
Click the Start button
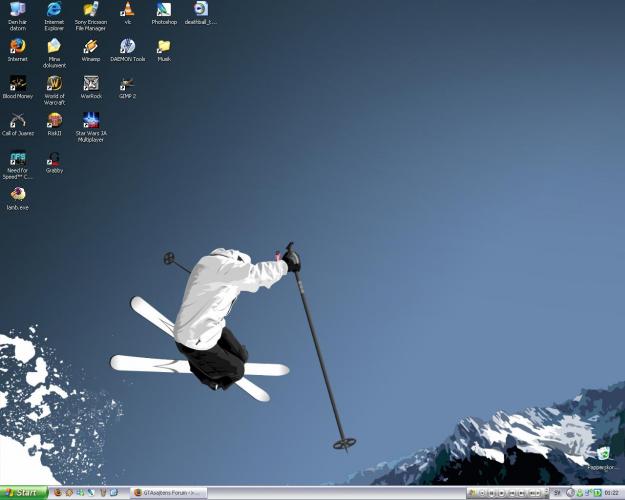(22, 493)
